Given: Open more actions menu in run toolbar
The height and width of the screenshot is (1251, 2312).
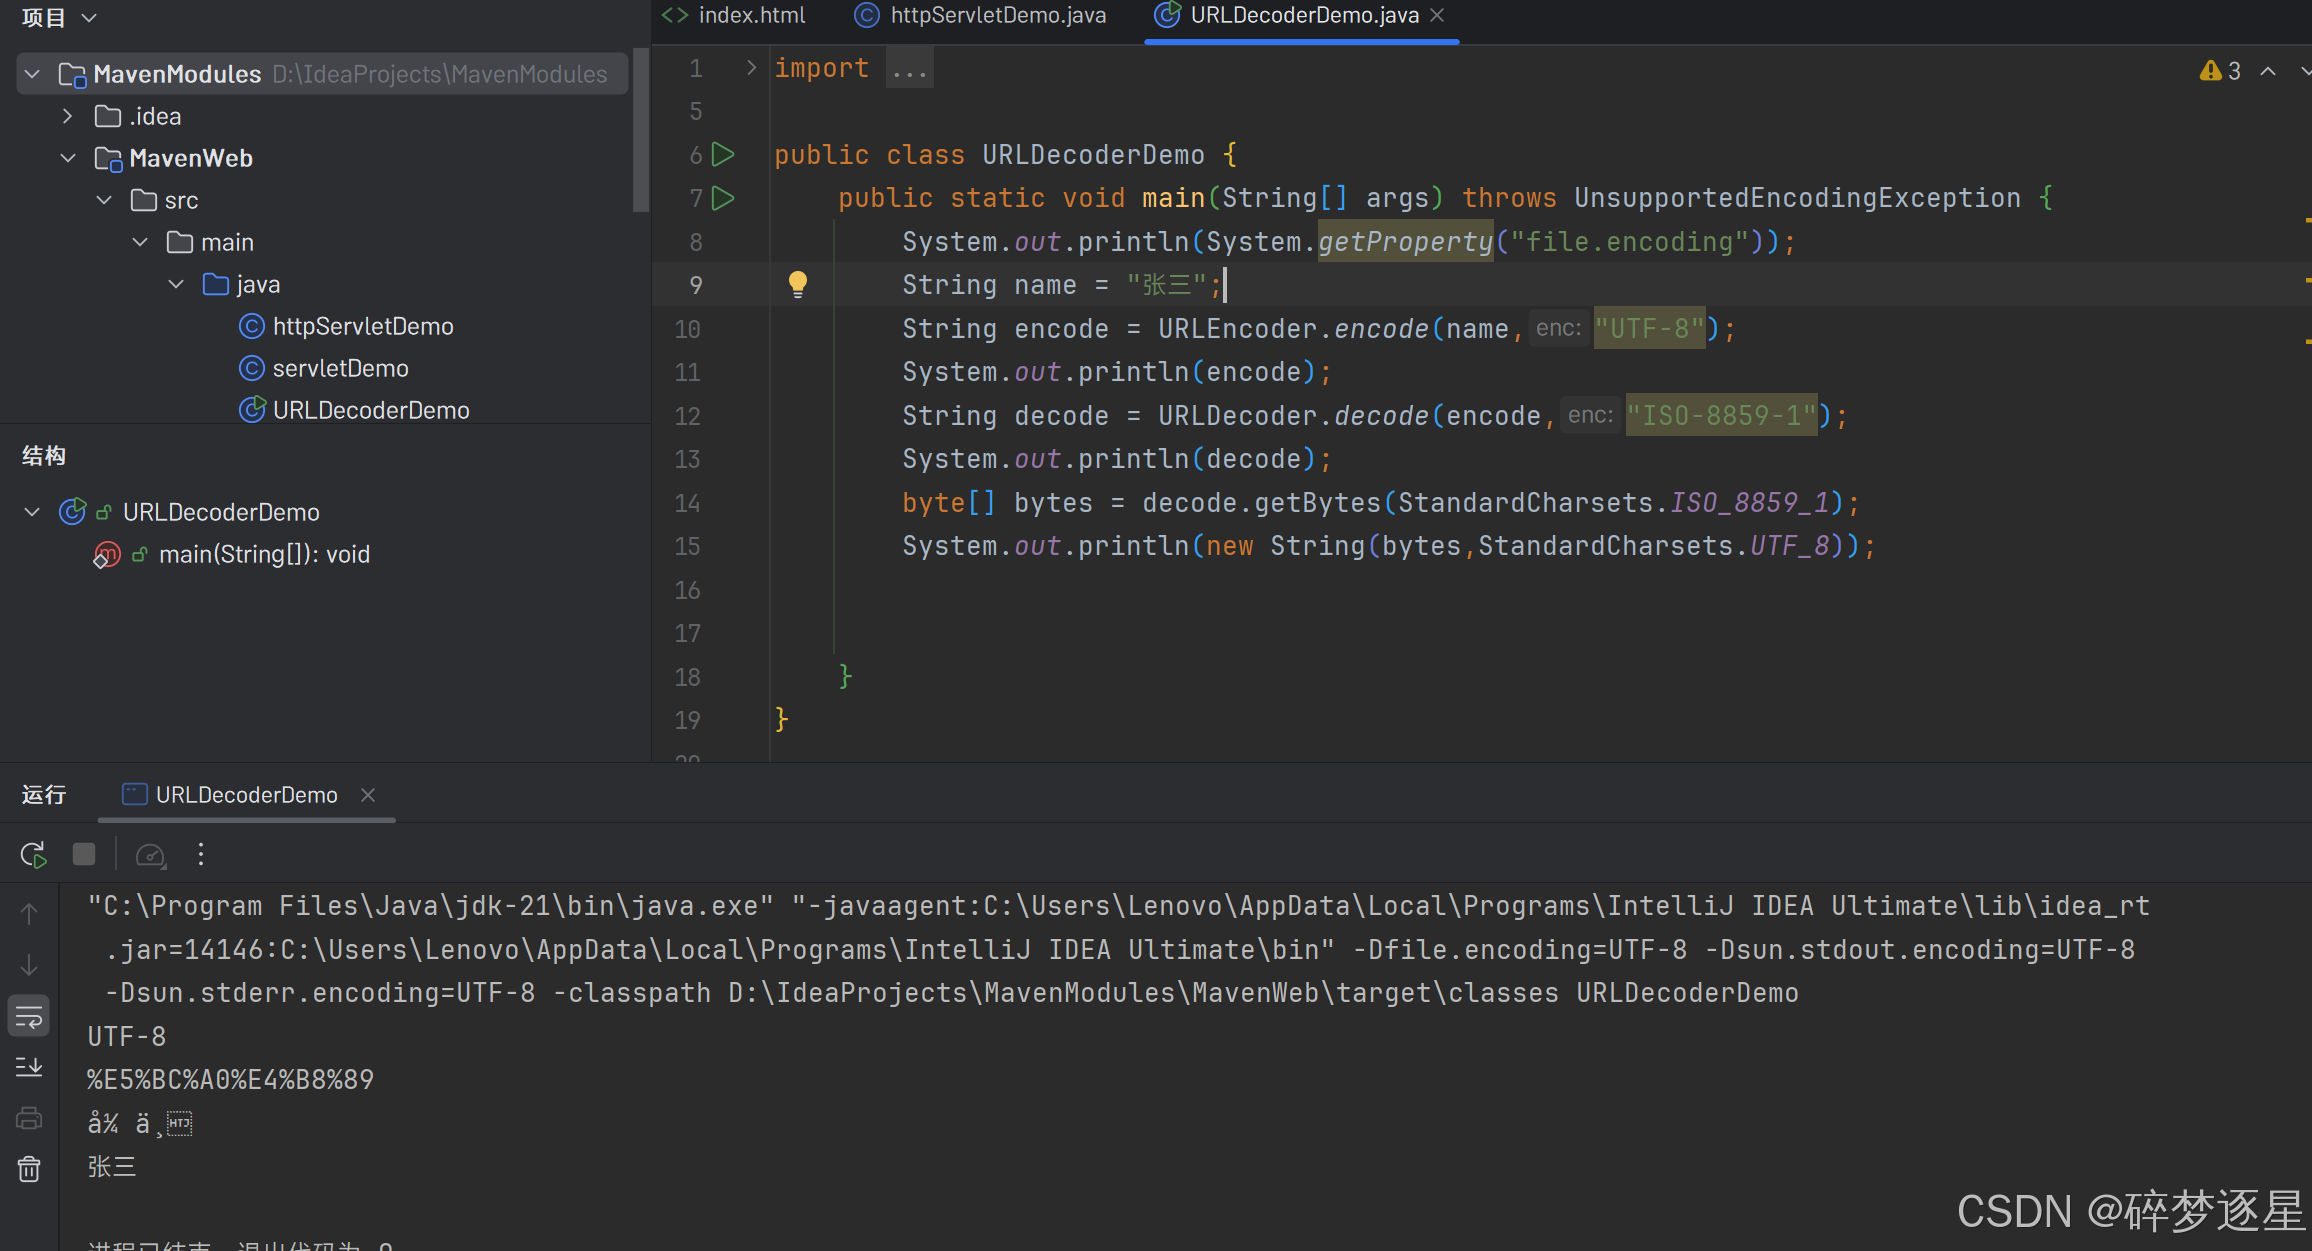Looking at the screenshot, I should tap(201, 854).
